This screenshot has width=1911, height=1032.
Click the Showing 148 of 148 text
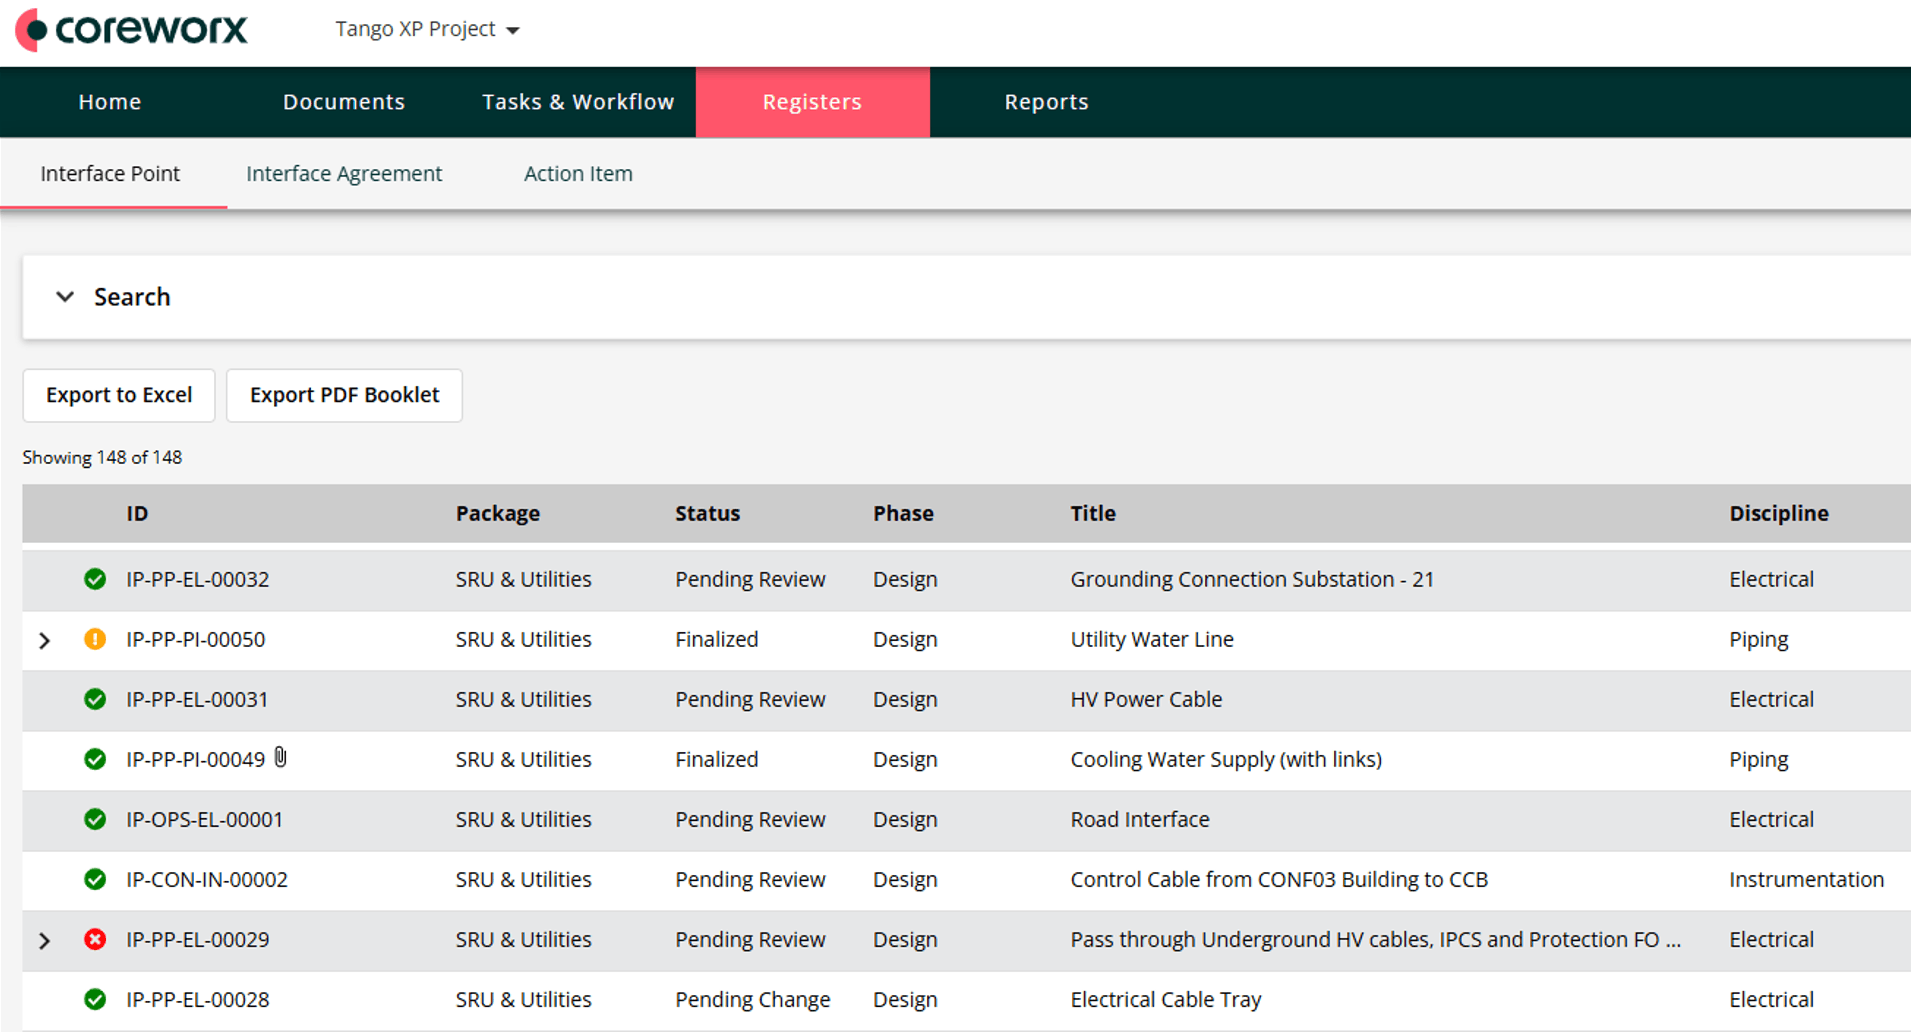click(x=102, y=457)
